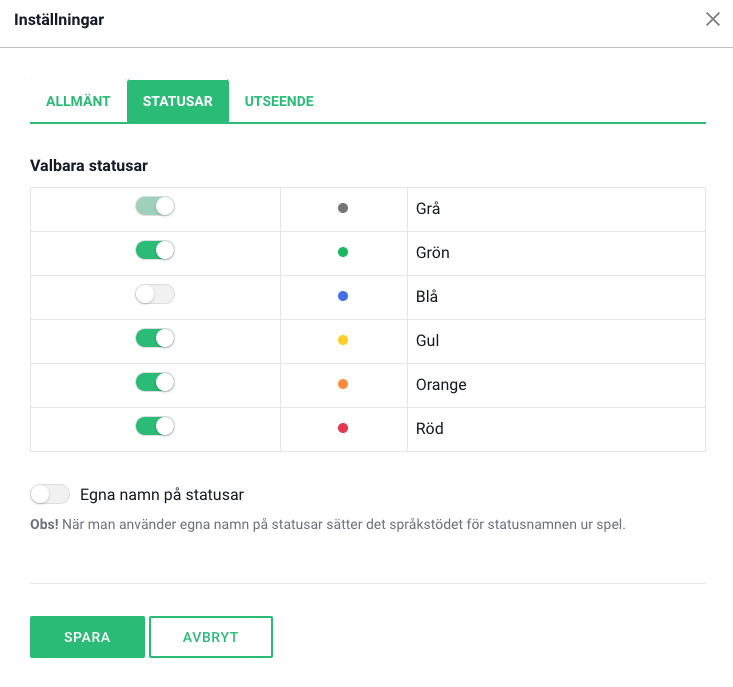Viewport: 733px width, 687px height.
Task: Click the blue color dot
Action: click(343, 297)
